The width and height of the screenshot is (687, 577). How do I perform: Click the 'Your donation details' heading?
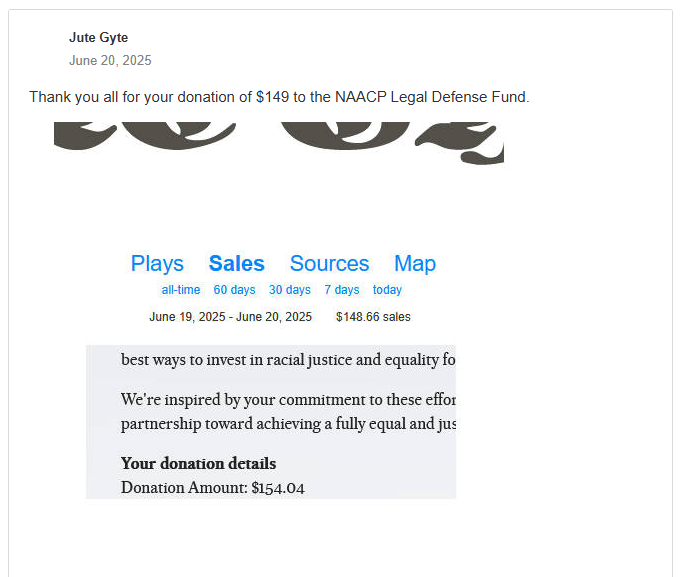tap(198, 464)
